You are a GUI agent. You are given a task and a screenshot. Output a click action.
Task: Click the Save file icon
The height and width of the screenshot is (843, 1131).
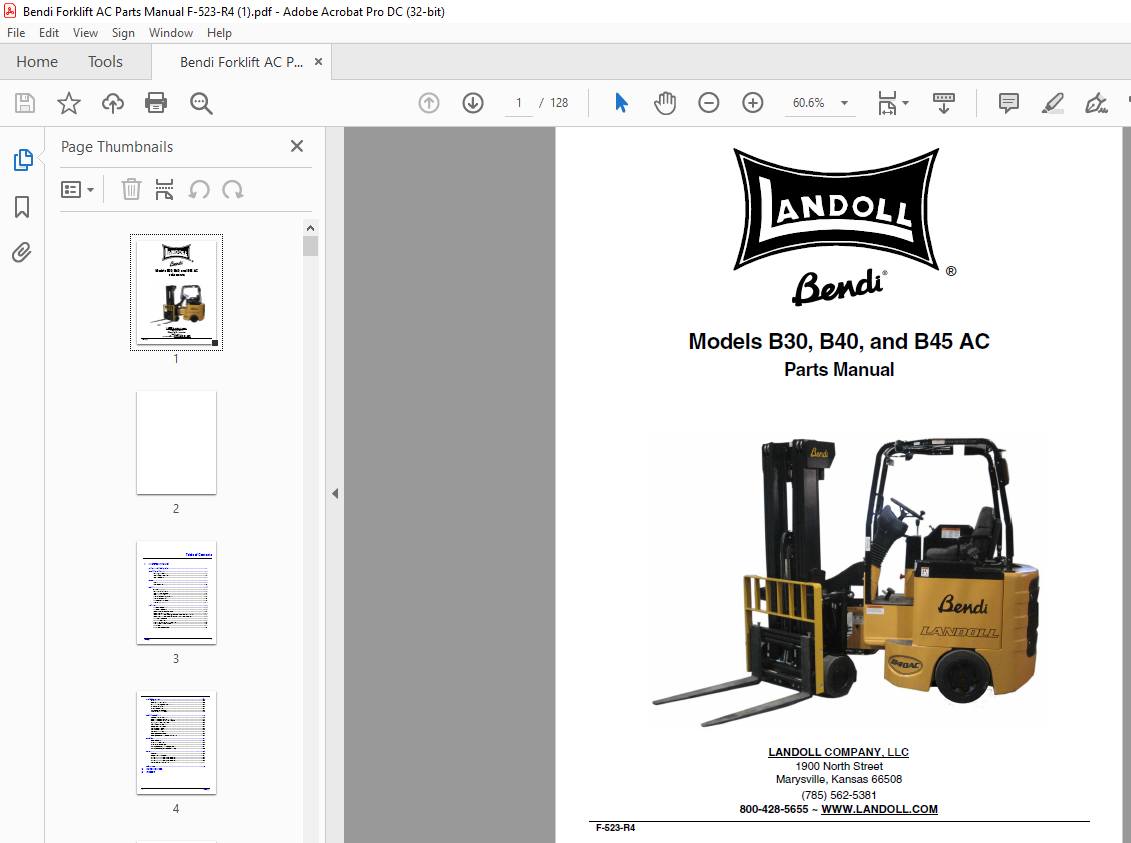click(25, 103)
